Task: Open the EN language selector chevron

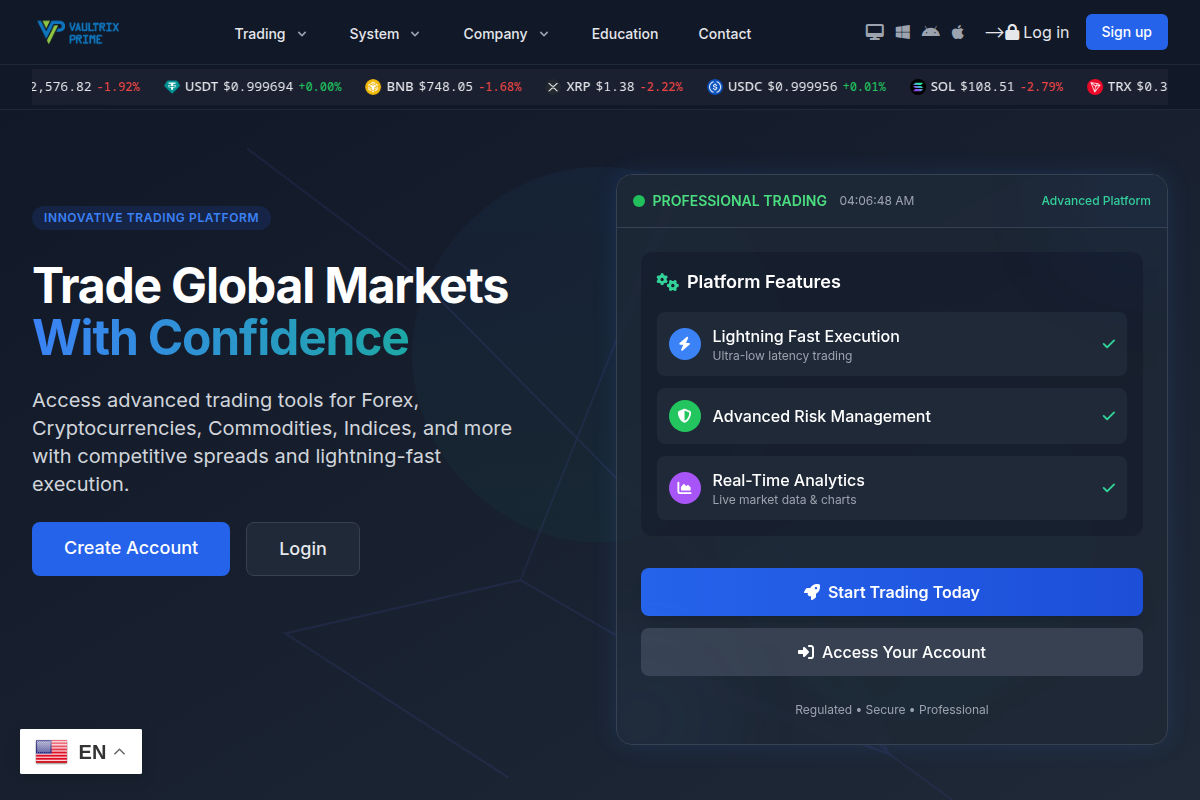Action: pyautogui.click(x=119, y=752)
